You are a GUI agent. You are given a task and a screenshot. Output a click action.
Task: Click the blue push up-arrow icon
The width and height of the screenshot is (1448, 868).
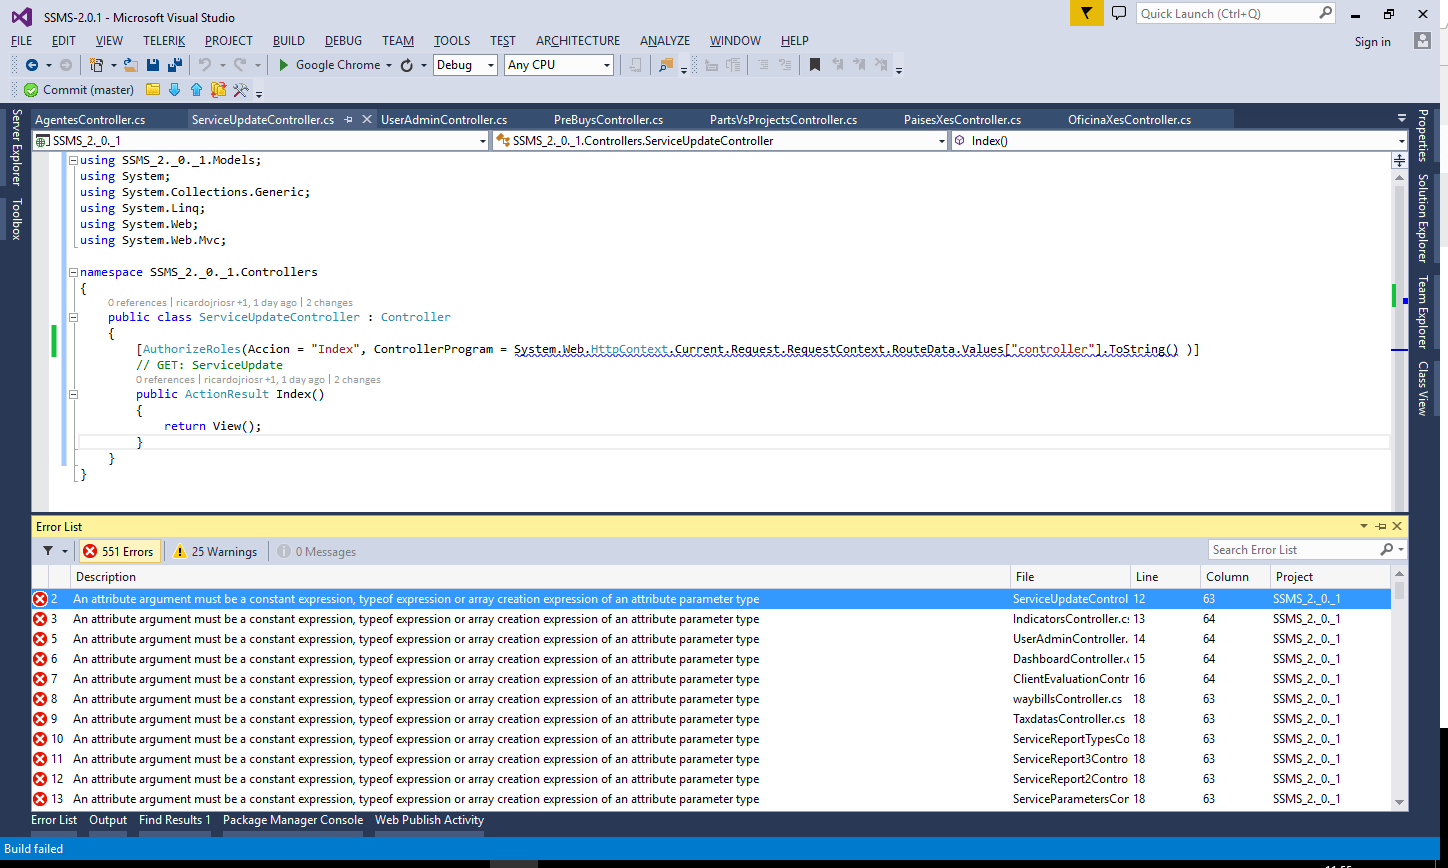tap(196, 90)
